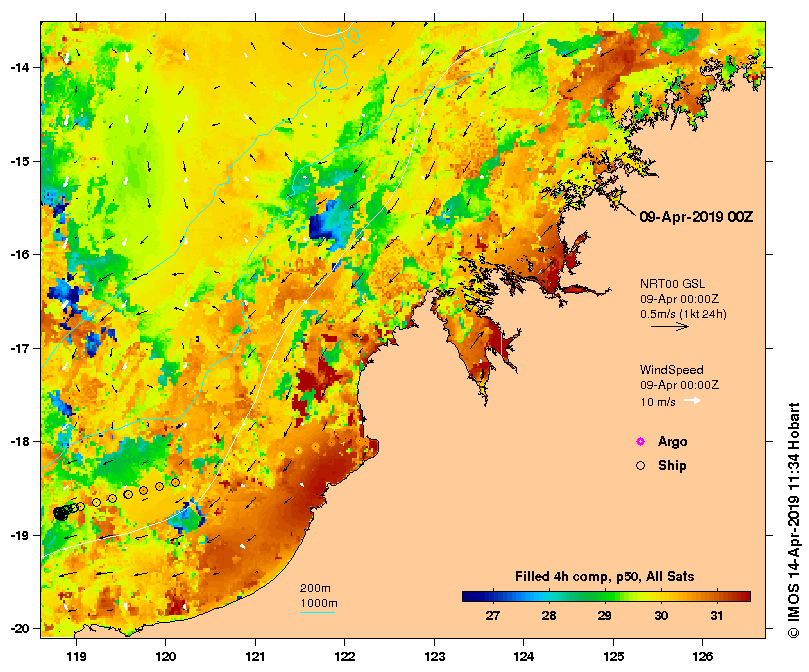Click the '10 m/s' wind scale text
This screenshot has height=672, width=809.
pyautogui.click(x=658, y=402)
